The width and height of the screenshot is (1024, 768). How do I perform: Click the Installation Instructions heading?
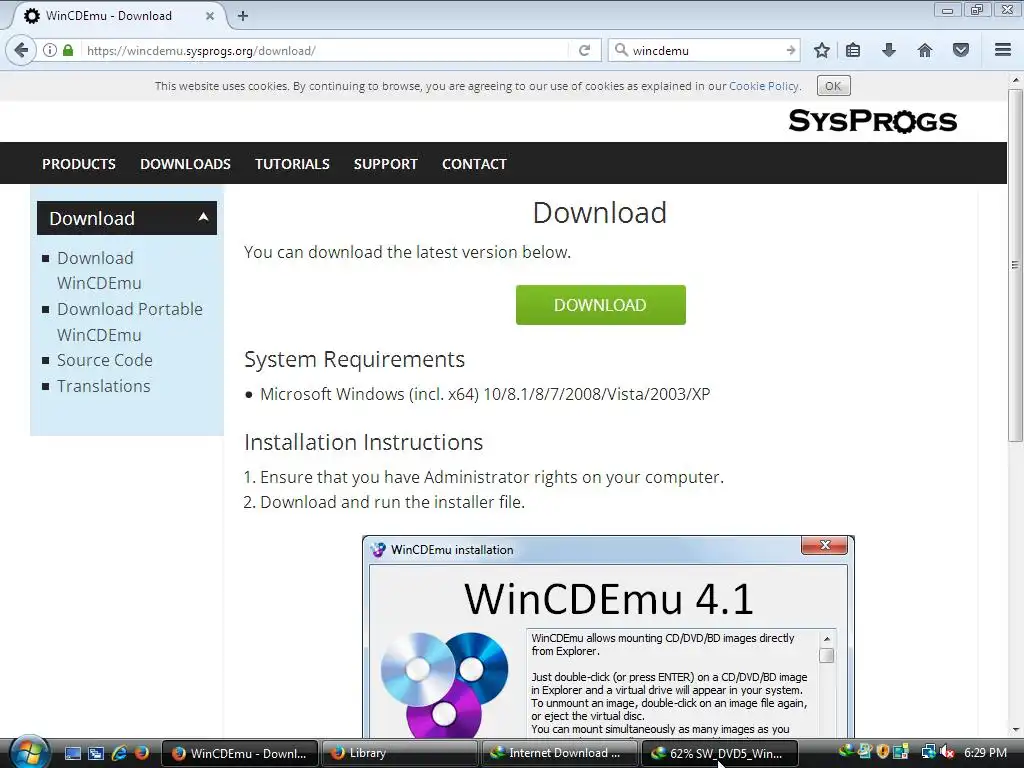[x=363, y=442]
